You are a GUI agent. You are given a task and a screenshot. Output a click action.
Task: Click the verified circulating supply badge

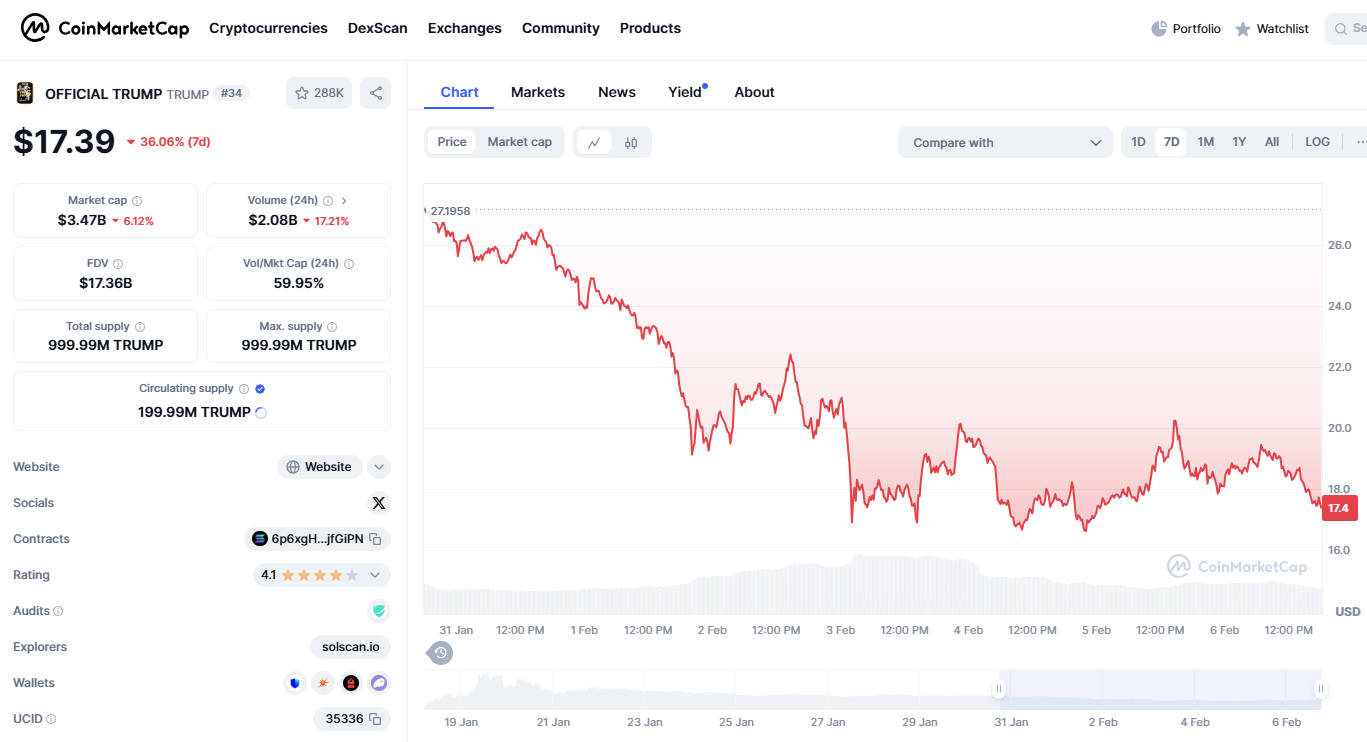coord(260,389)
